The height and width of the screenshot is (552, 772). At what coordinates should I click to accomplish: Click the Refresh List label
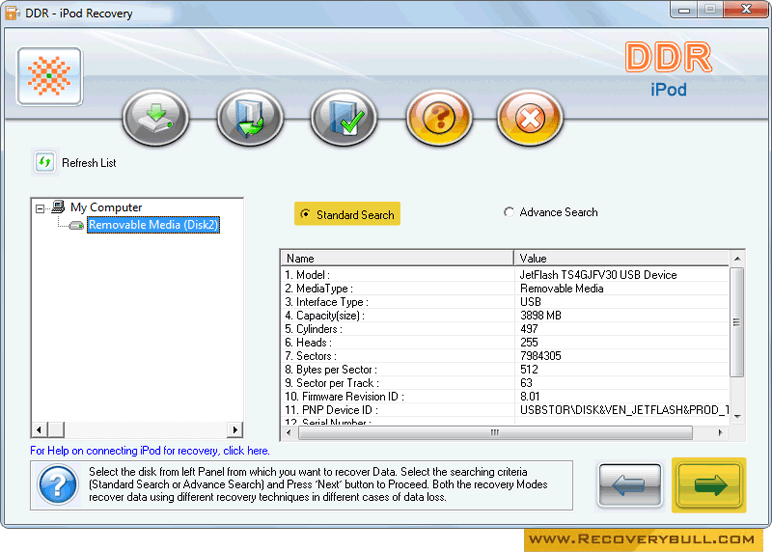(x=89, y=163)
